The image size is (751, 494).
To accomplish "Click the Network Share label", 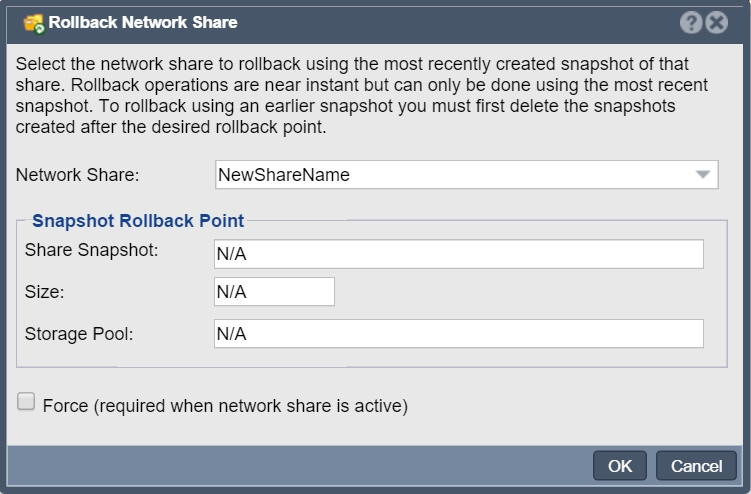I will tap(78, 175).
